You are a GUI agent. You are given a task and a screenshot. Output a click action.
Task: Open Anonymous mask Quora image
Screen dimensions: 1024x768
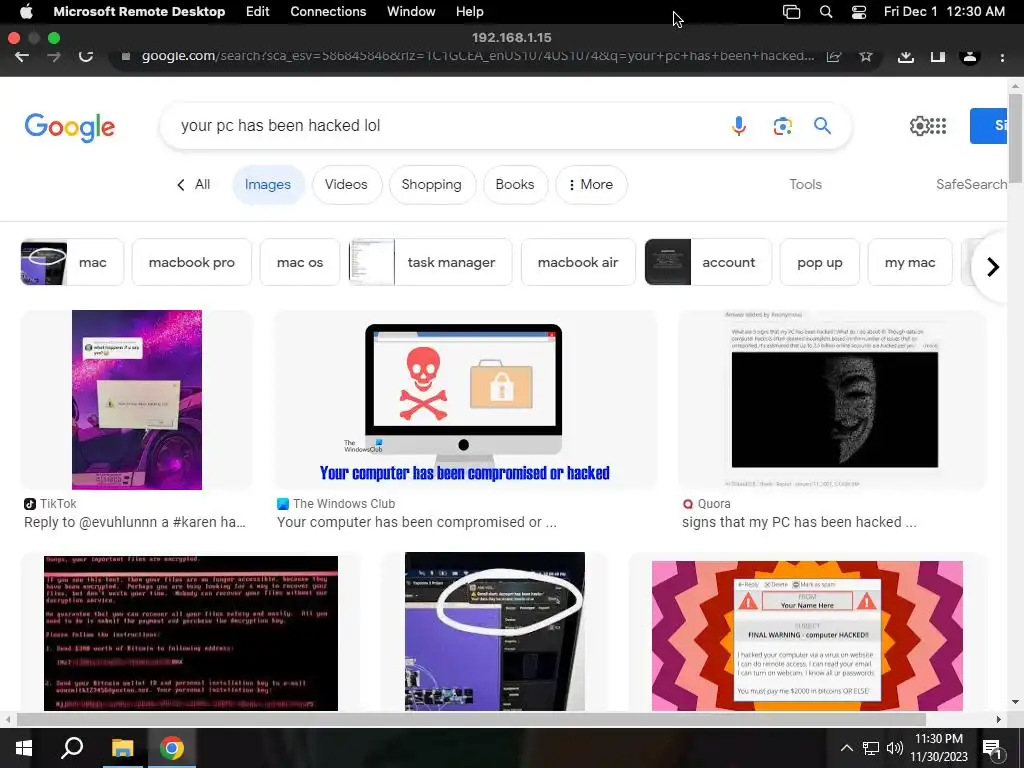[x=832, y=400]
